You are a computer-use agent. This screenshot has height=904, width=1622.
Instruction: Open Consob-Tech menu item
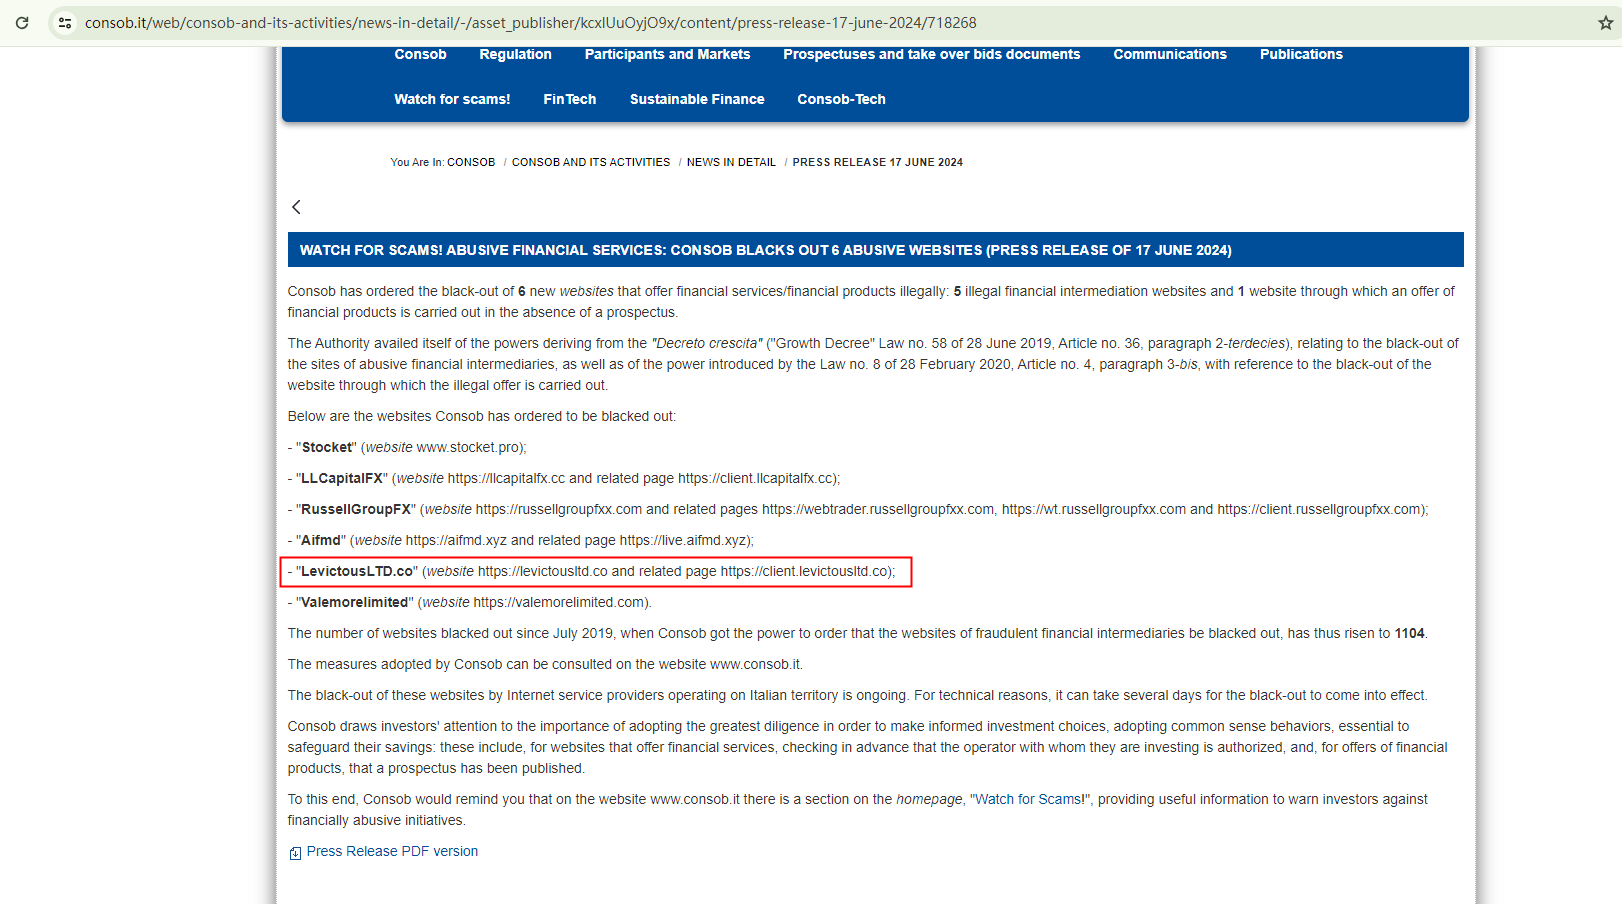[x=841, y=99]
